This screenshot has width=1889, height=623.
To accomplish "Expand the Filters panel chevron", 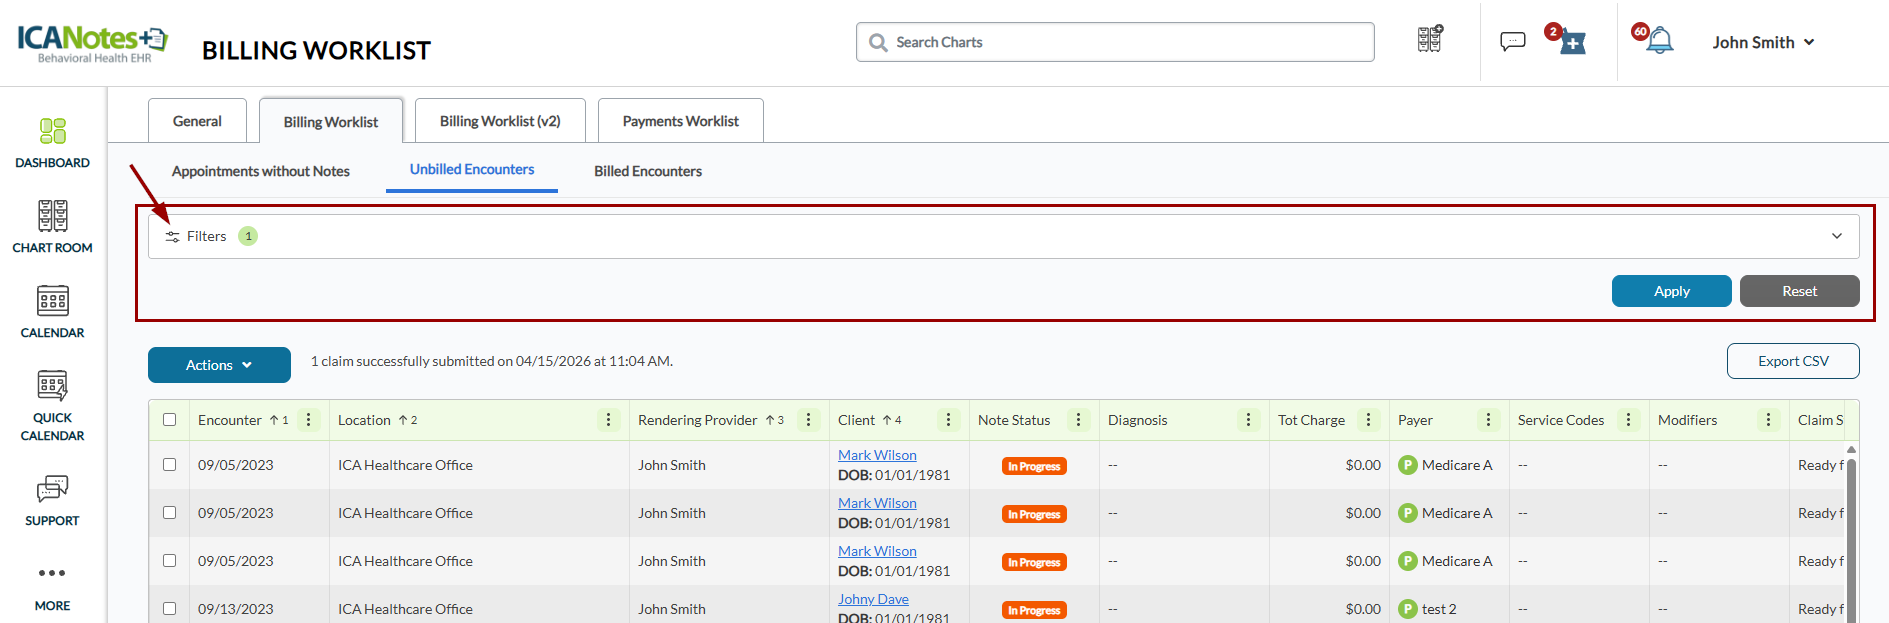I will pyautogui.click(x=1836, y=236).
